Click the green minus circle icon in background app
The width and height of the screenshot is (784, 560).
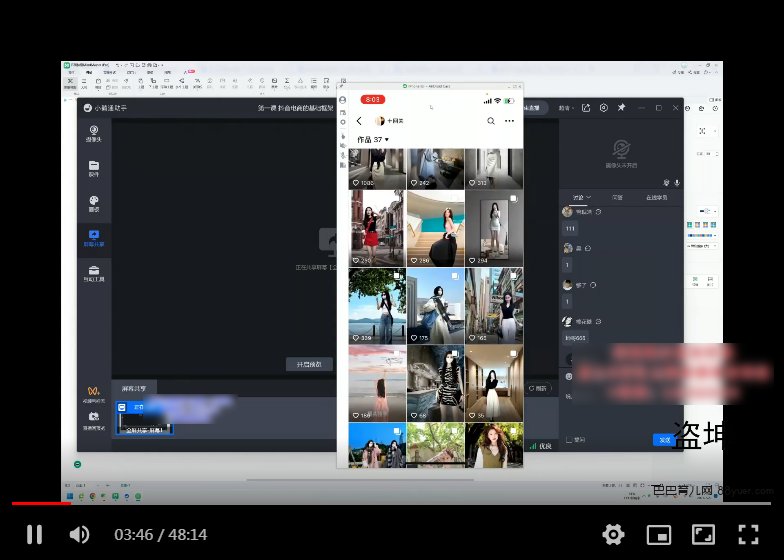[x=78, y=464]
